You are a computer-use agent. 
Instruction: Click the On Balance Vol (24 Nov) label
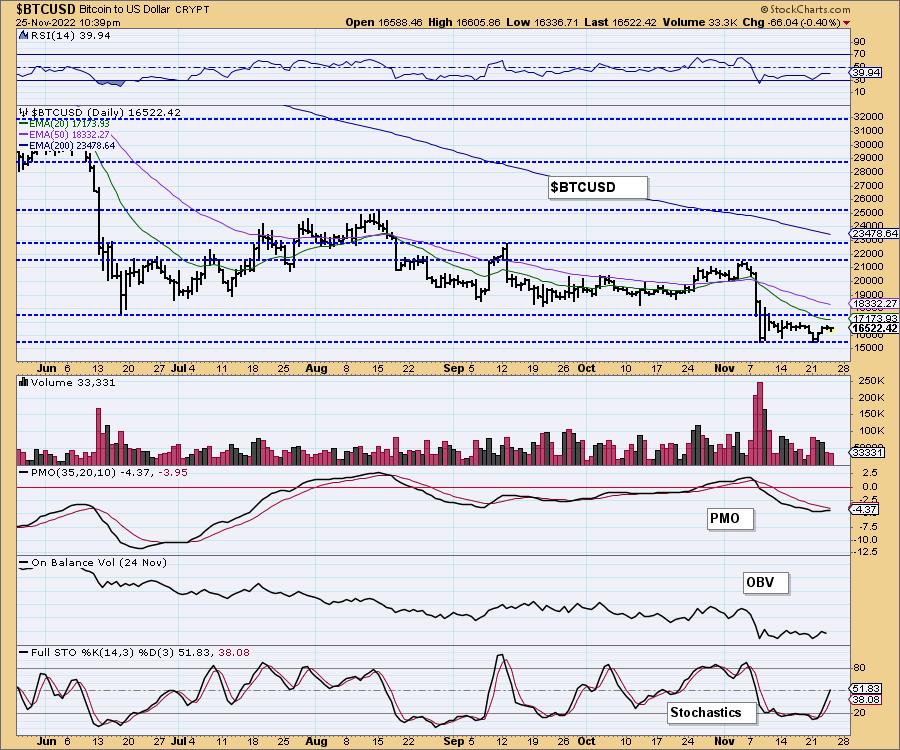pyautogui.click(x=99, y=562)
